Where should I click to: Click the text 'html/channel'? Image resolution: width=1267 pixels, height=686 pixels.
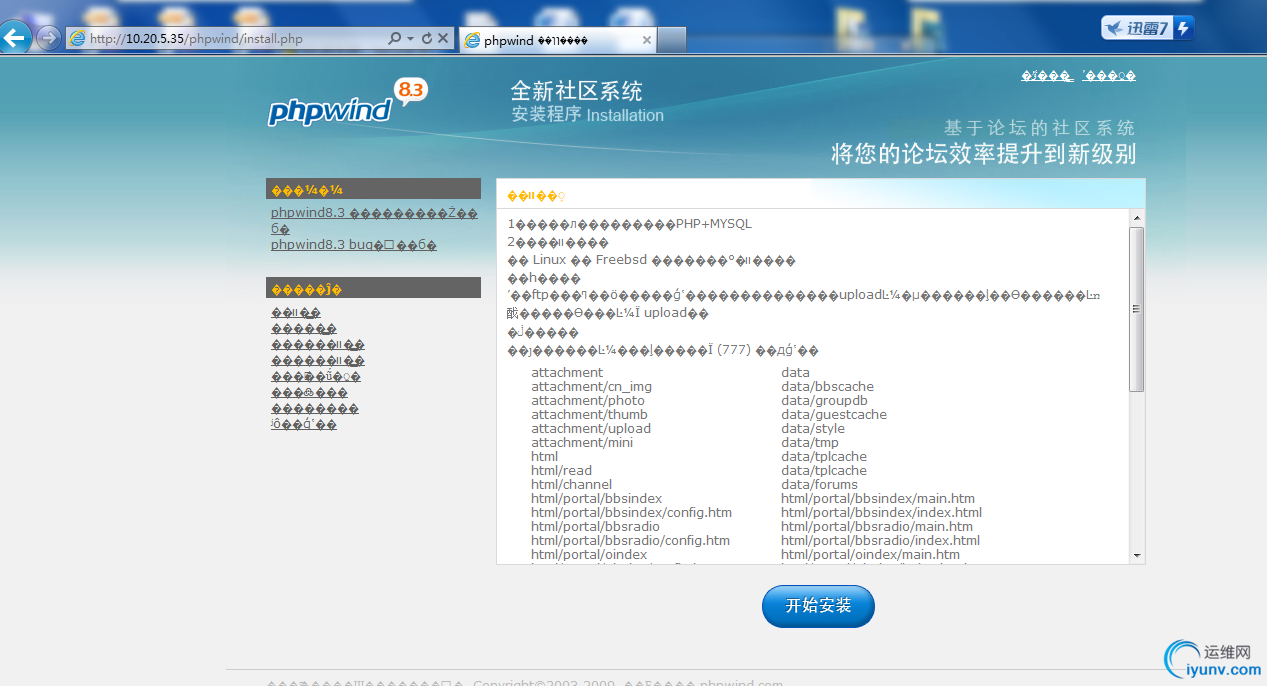click(x=571, y=485)
